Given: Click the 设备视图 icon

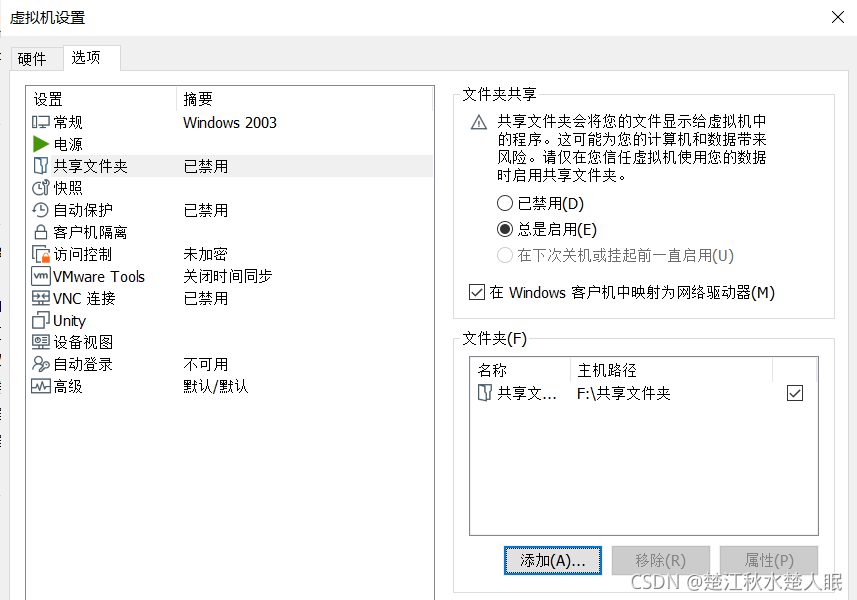Looking at the screenshot, I should coord(40,342).
